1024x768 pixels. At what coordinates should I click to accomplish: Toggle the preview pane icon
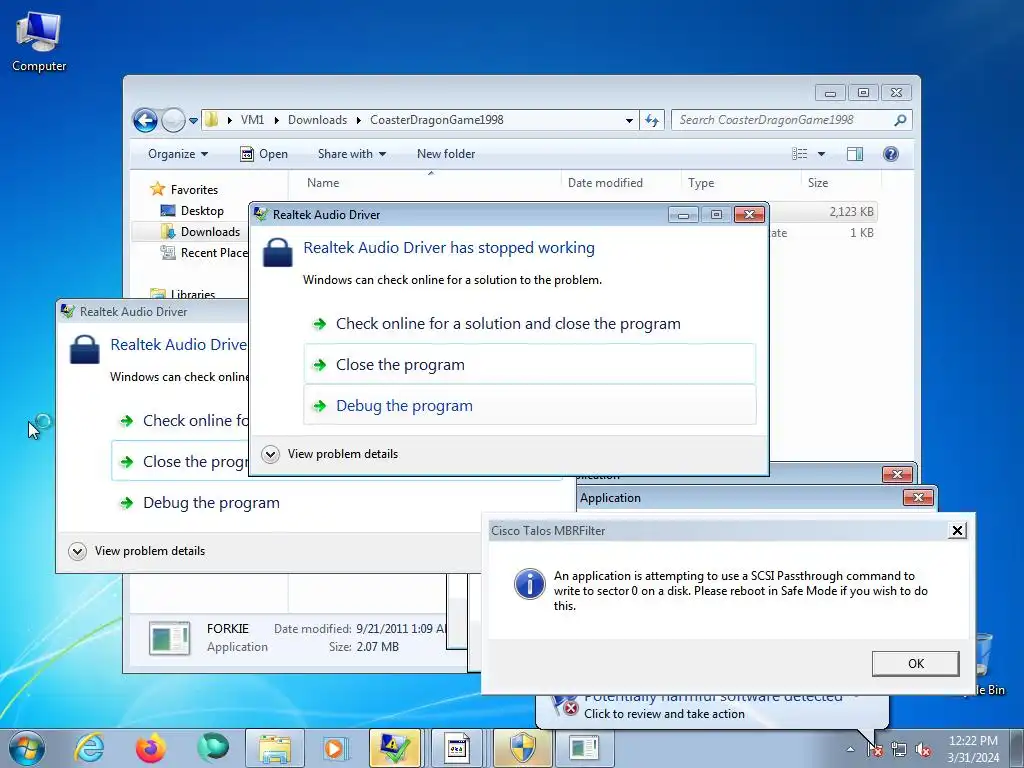click(x=855, y=154)
